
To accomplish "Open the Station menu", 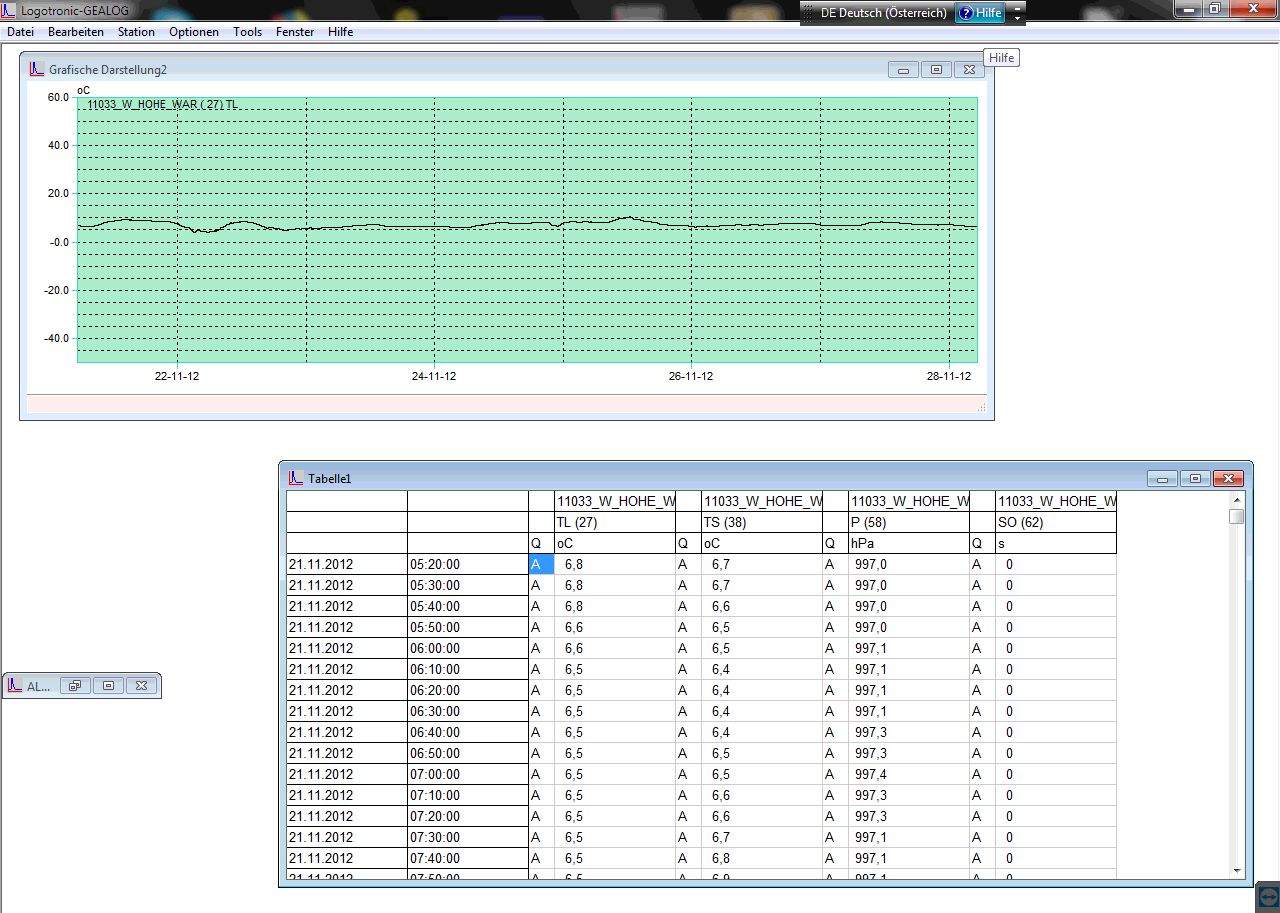I will click(x=136, y=32).
